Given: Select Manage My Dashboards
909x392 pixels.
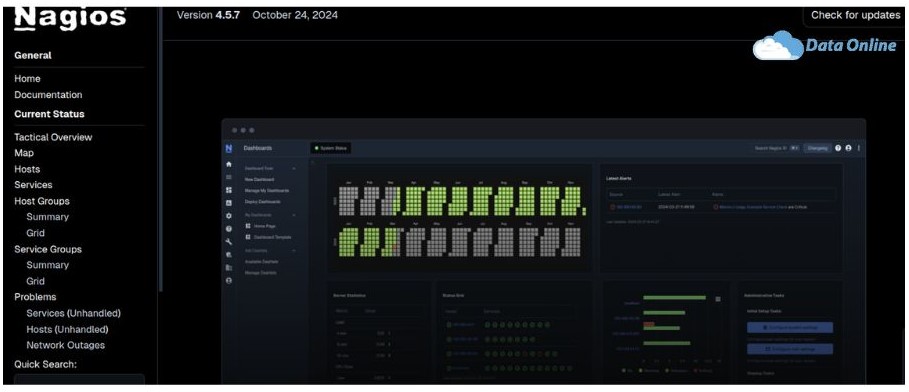Looking at the screenshot, I should click(267, 190).
